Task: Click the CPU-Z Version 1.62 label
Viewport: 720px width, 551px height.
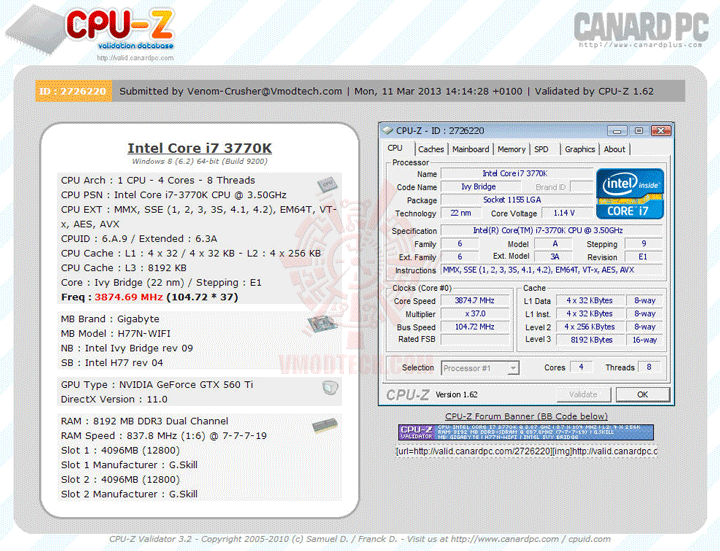Action: (456, 395)
